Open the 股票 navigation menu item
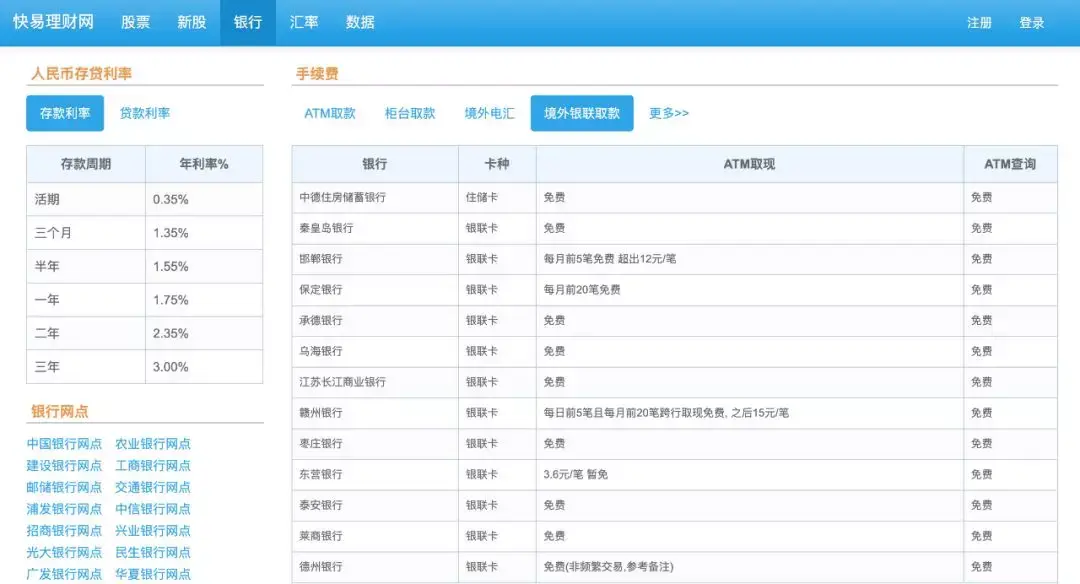Image resolution: width=1080 pixels, height=584 pixels. point(135,22)
